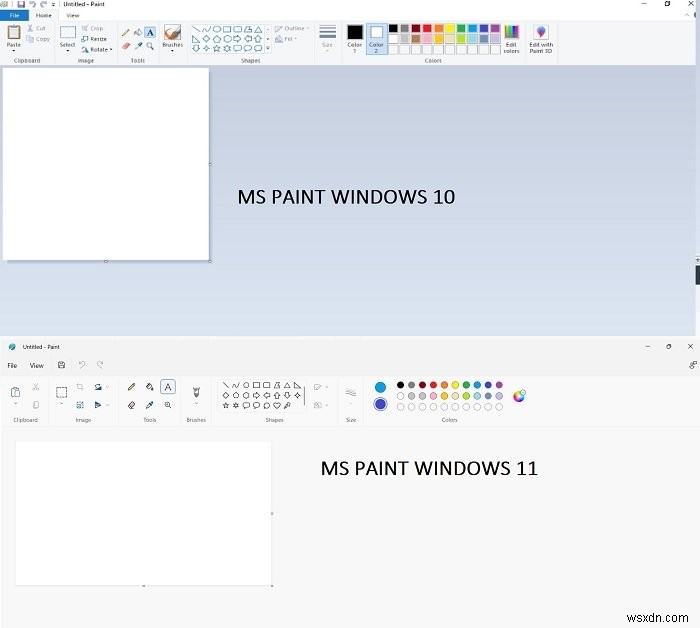Select the Text tool in Windows 10 Paint

click(x=150, y=32)
